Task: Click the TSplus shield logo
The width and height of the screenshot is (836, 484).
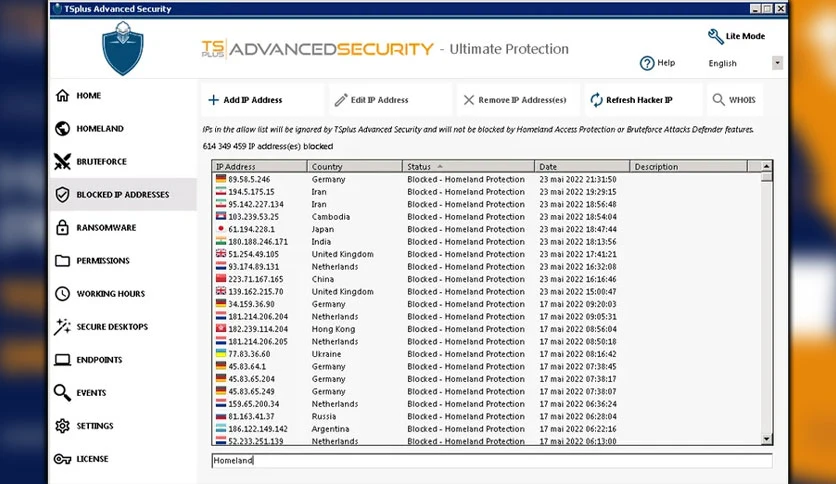Action: (x=123, y=49)
